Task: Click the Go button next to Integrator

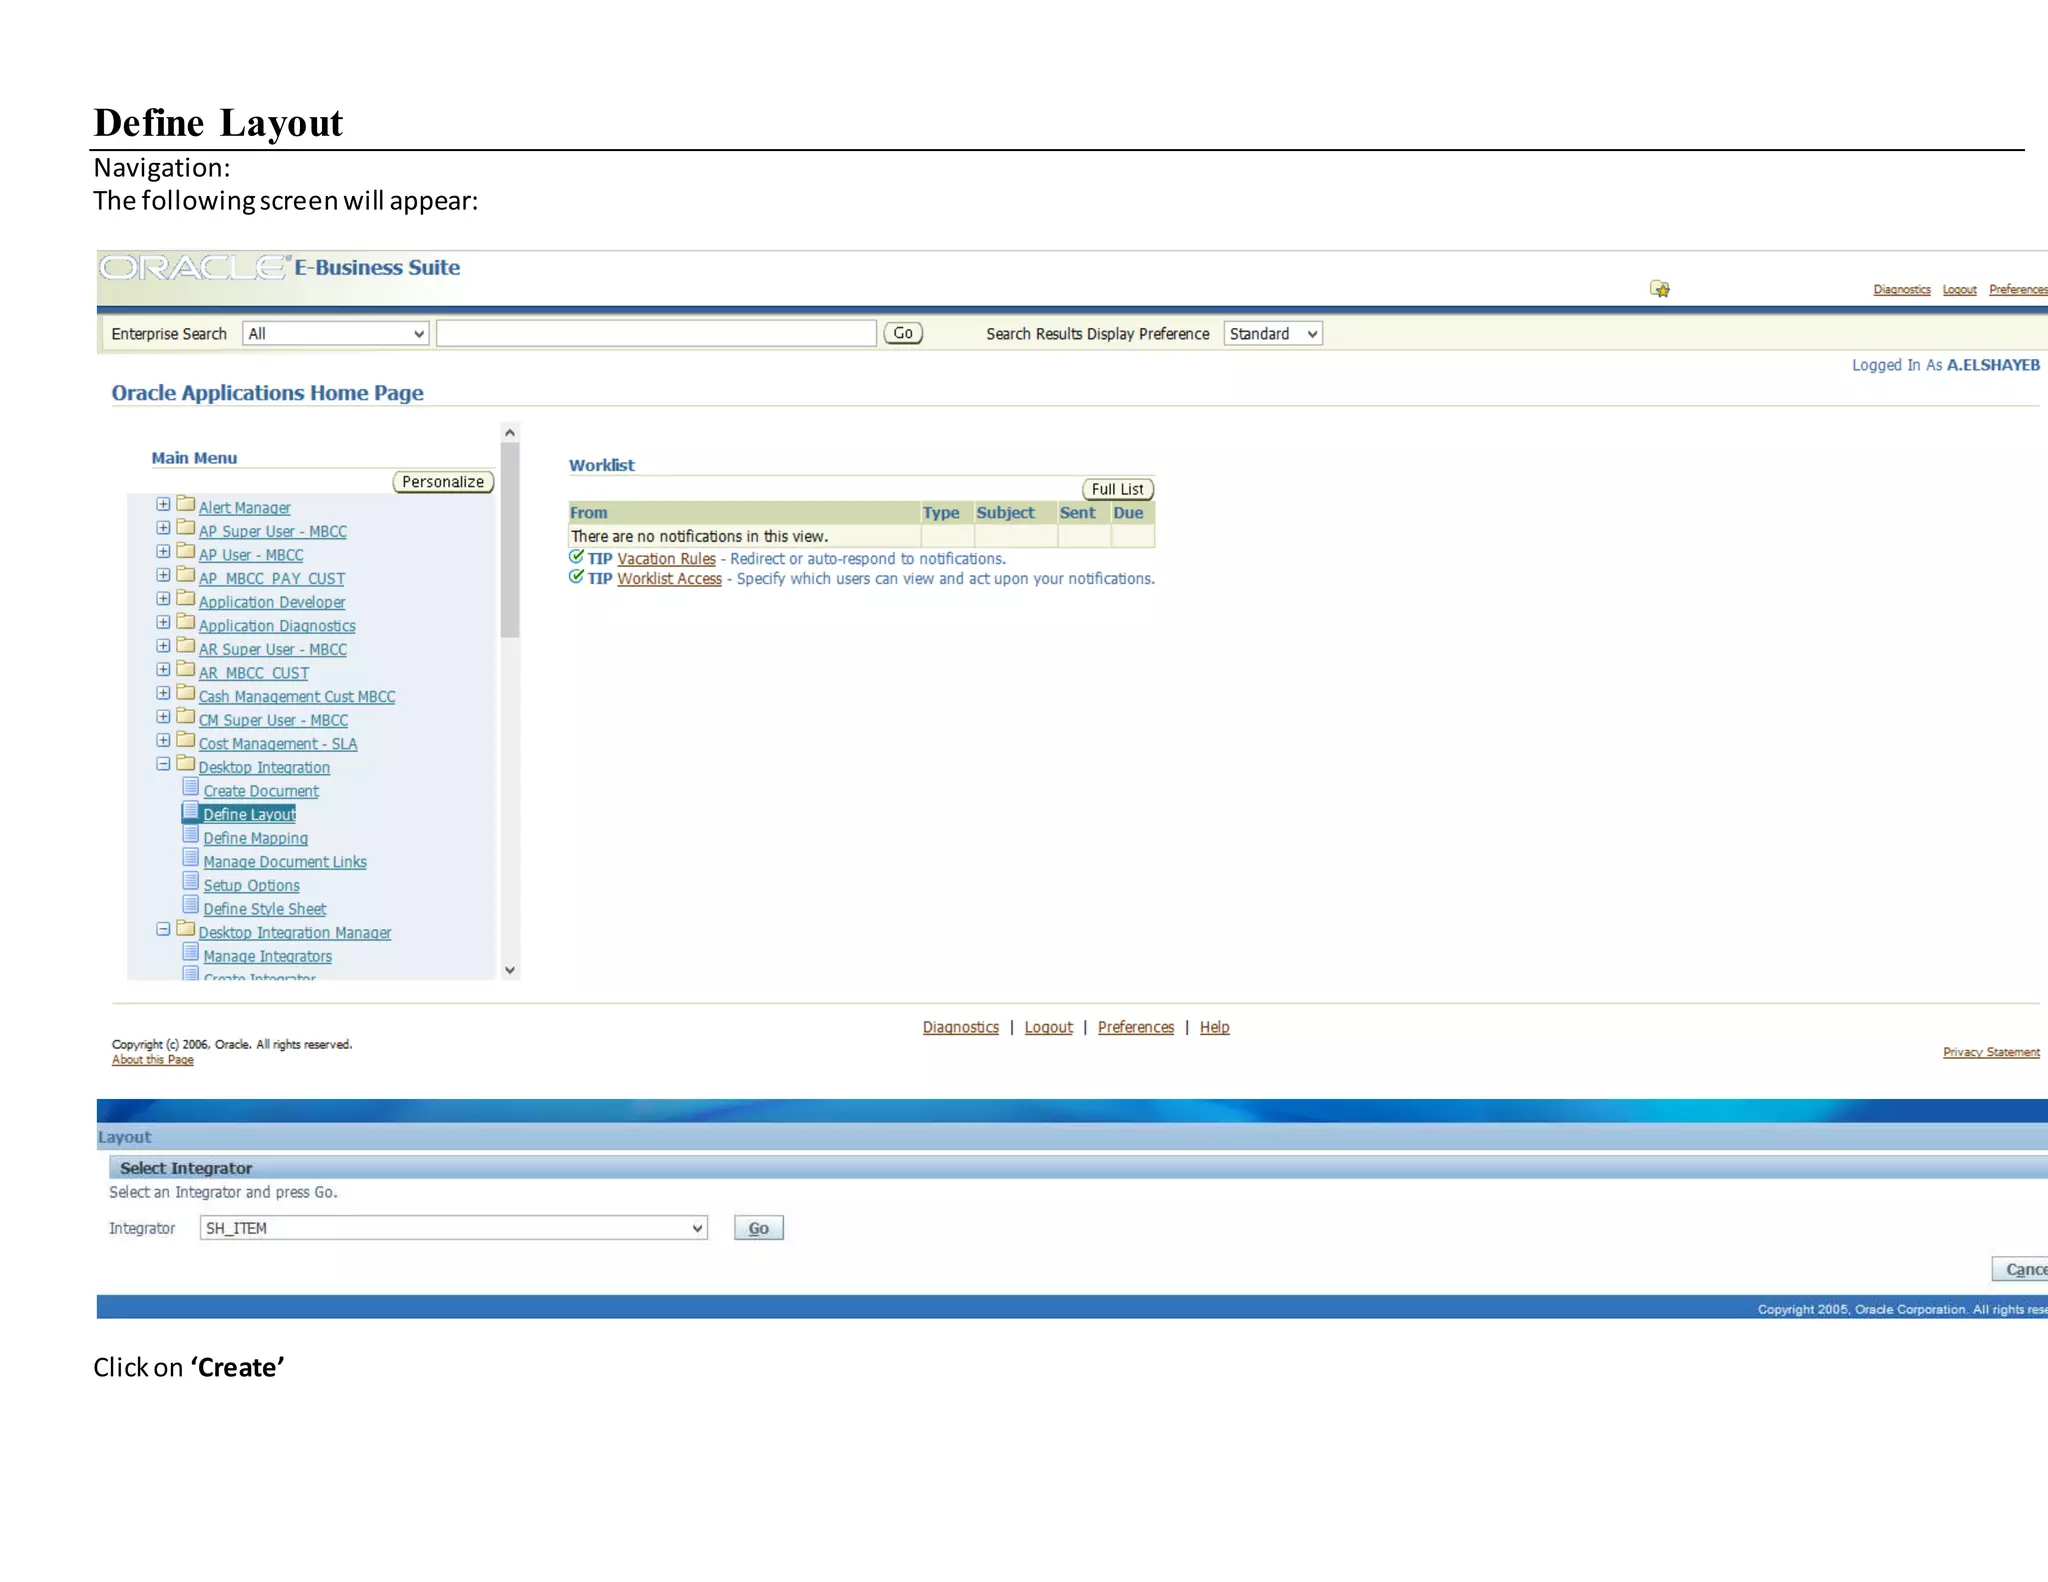Action: (x=759, y=1228)
